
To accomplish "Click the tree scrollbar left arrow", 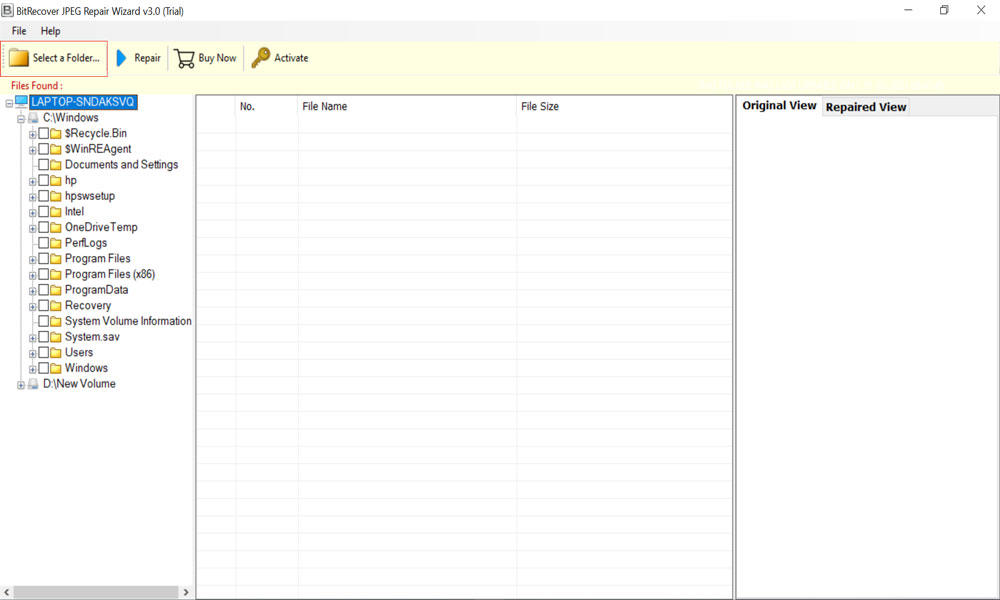I will pos(6,592).
